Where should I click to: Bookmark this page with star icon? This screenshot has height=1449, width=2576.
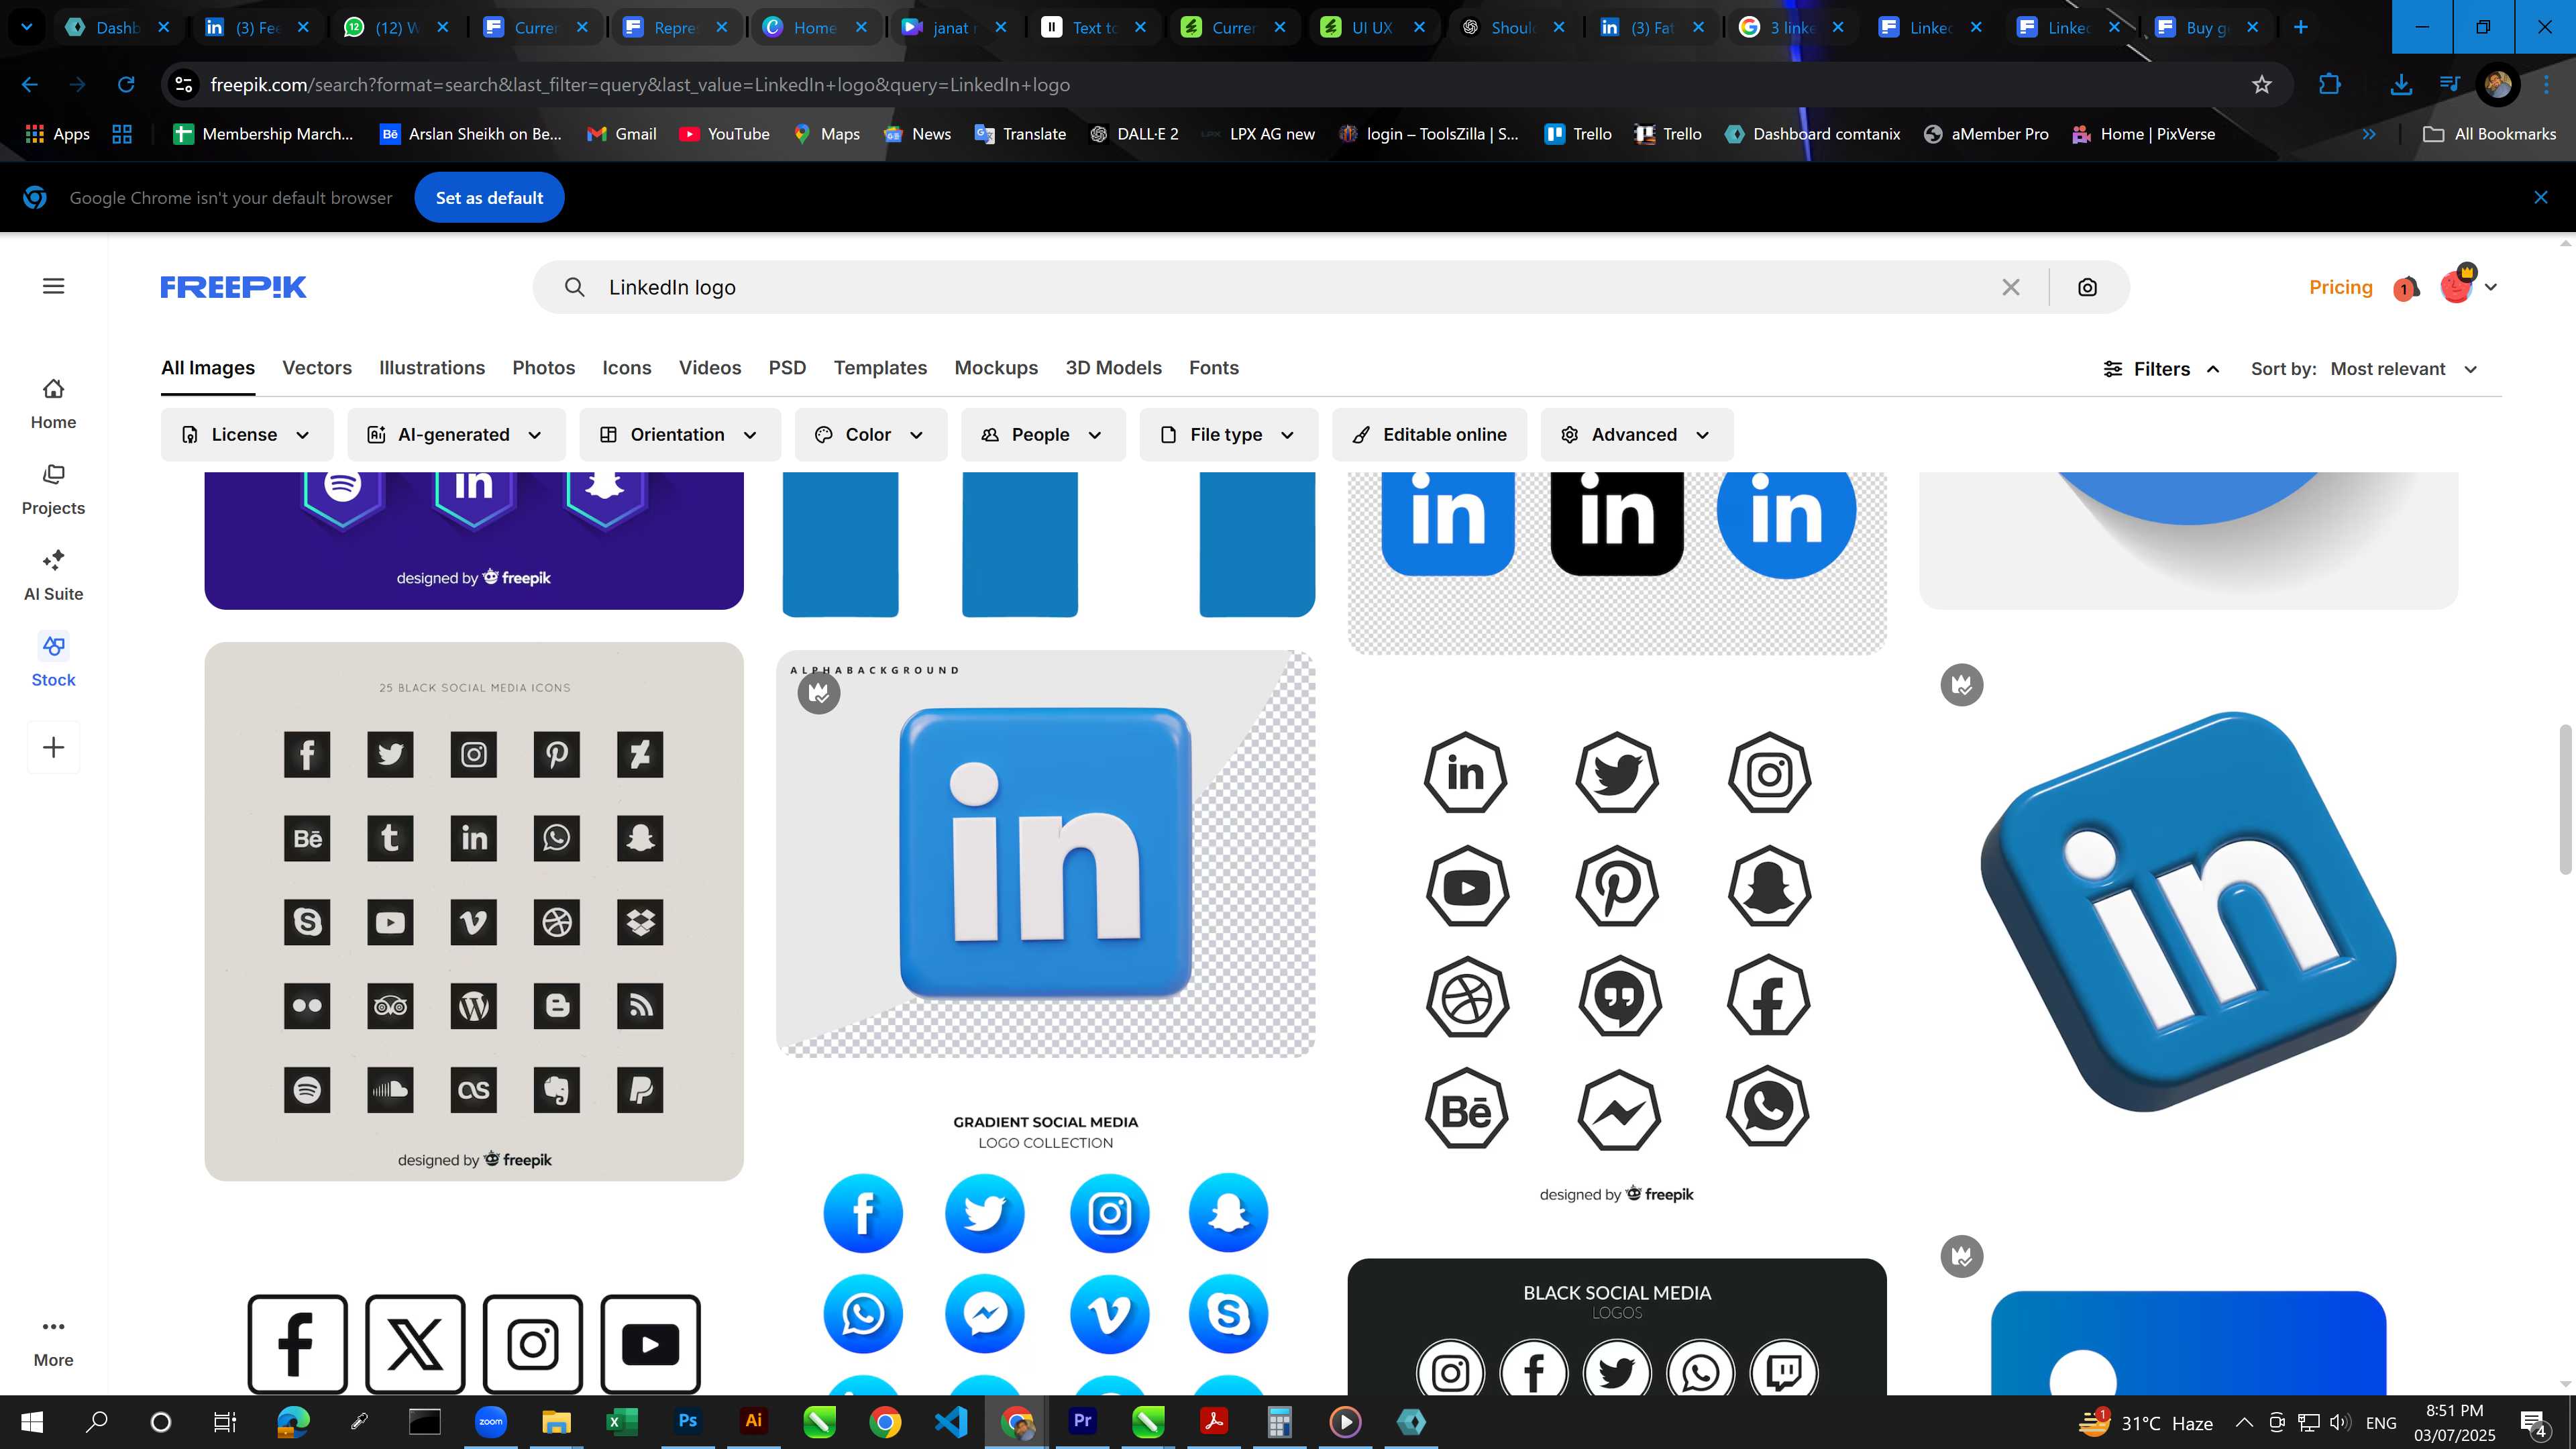[2262, 85]
